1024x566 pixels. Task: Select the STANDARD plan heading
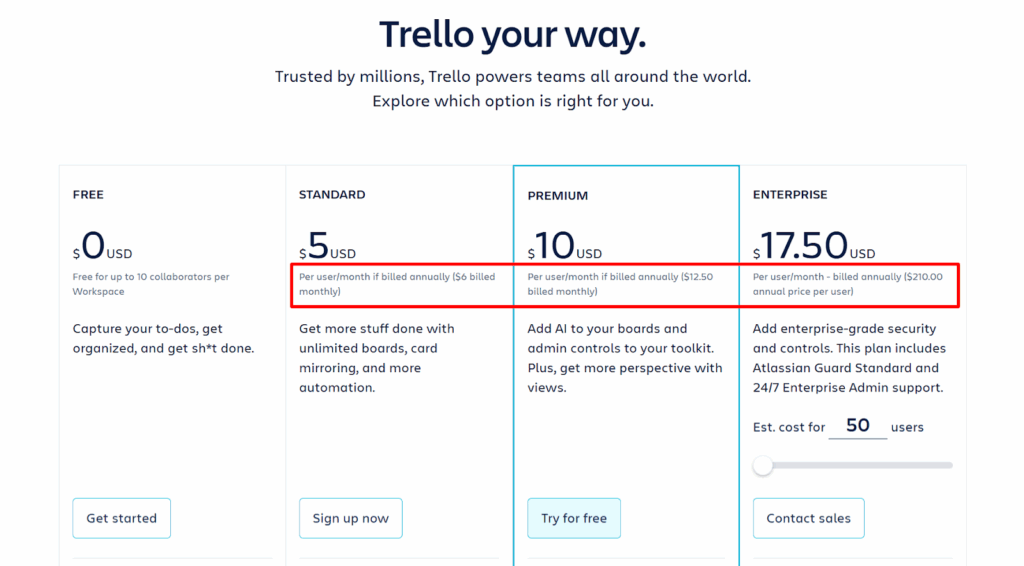(x=332, y=195)
